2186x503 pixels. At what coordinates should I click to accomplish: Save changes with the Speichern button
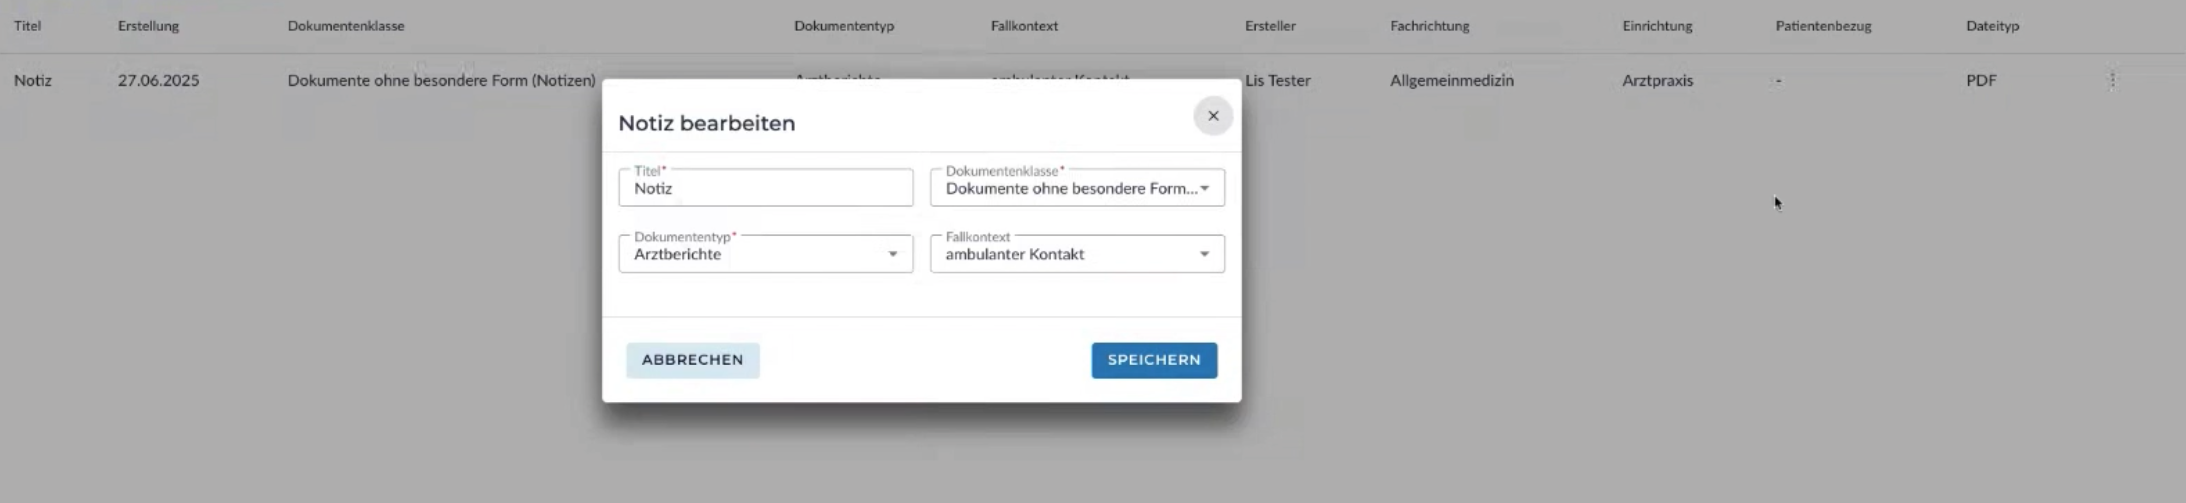pos(1154,360)
